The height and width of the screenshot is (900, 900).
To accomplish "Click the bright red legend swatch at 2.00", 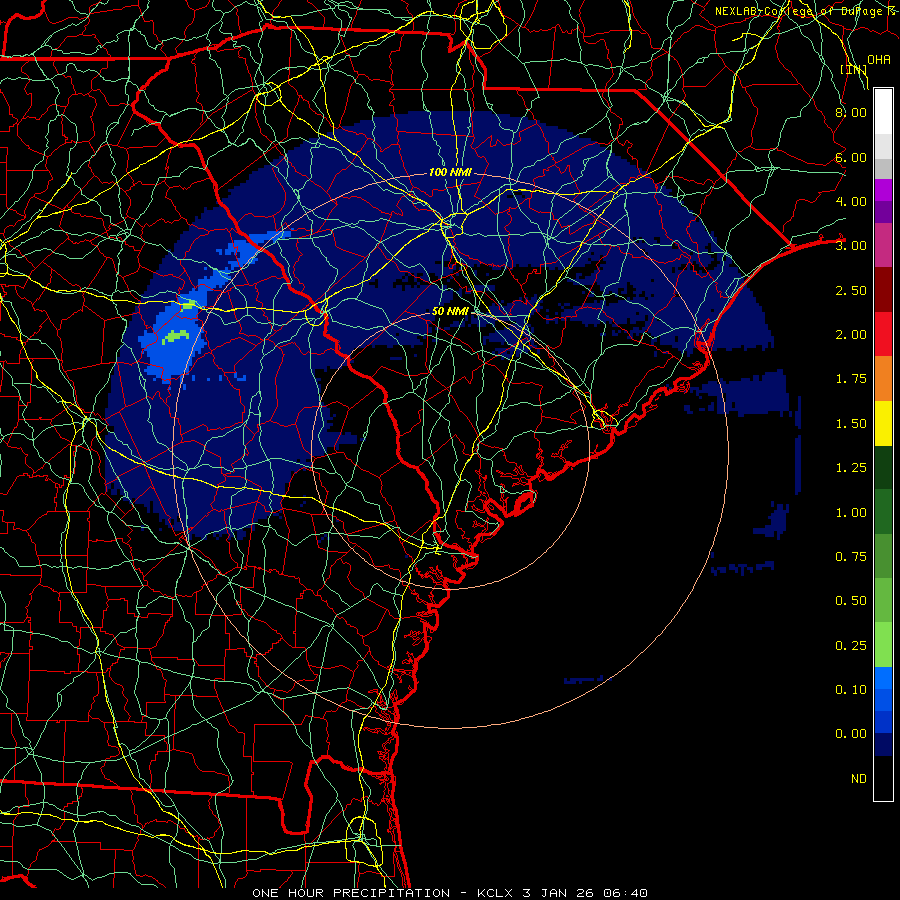I will 883,334.
